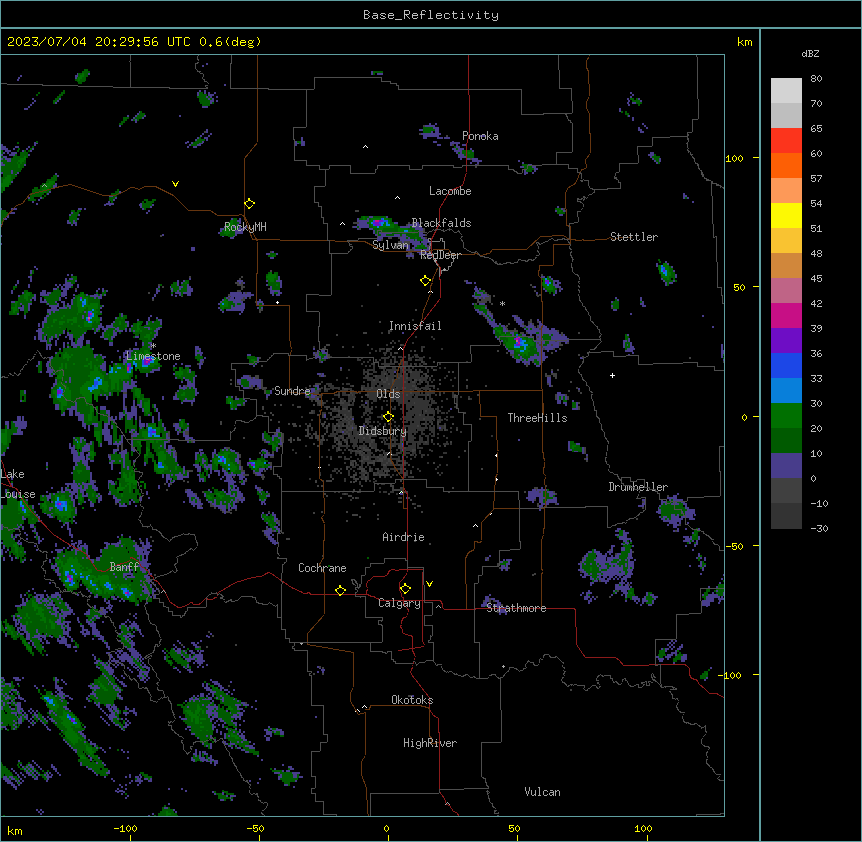Click the 45 value on the dBZ legend

816,279
